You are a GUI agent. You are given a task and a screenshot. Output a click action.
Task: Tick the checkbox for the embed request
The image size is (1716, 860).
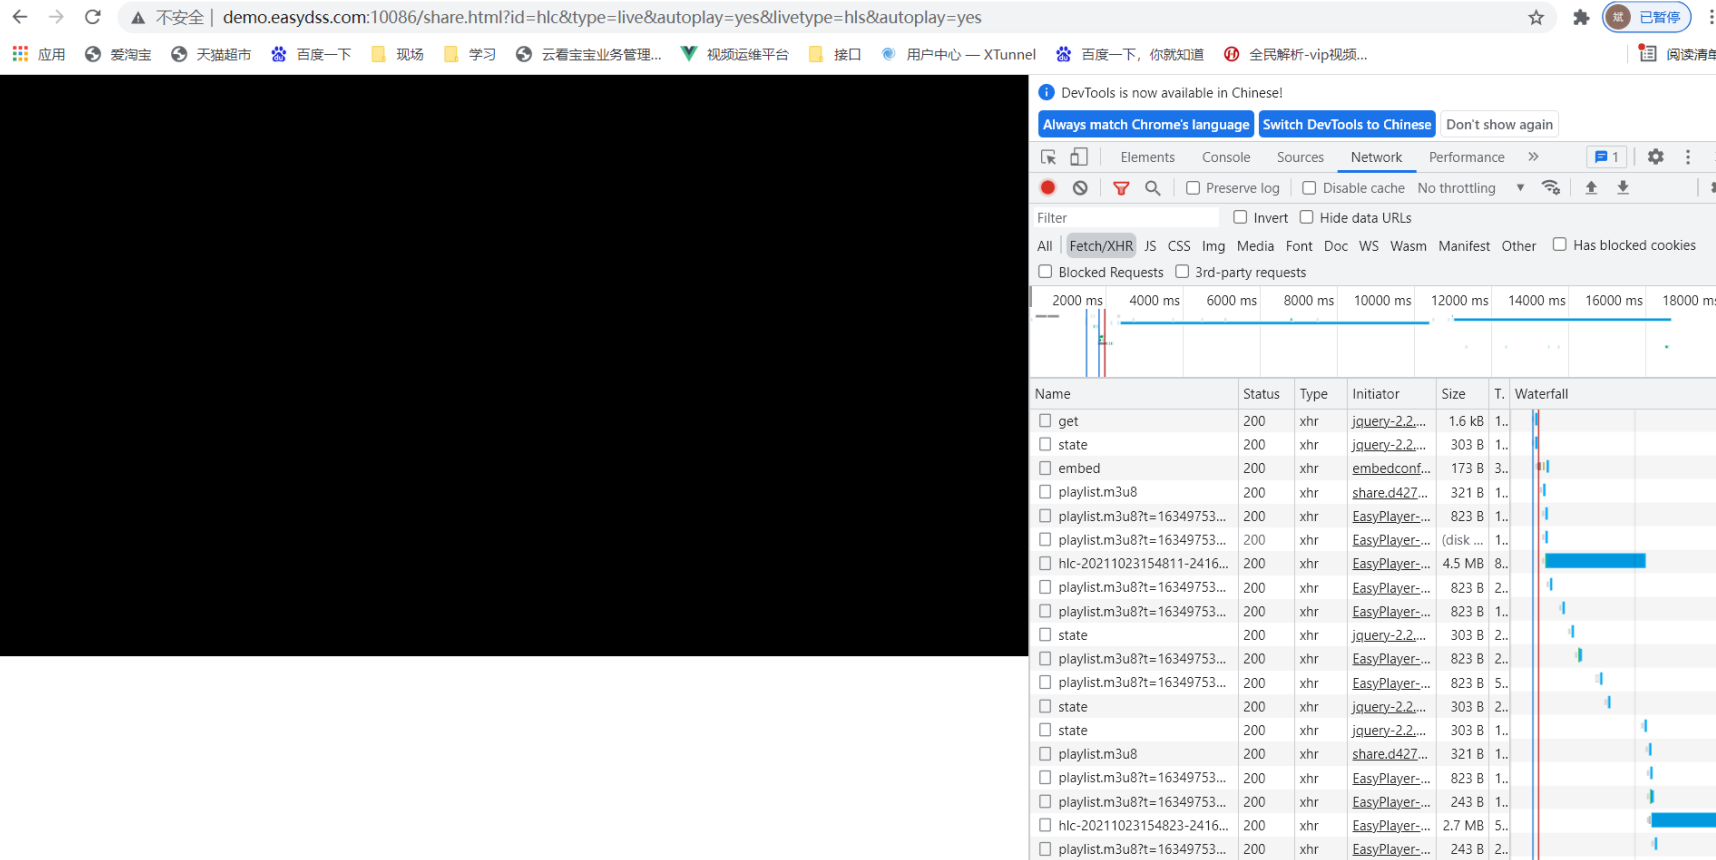pyautogui.click(x=1045, y=468)
